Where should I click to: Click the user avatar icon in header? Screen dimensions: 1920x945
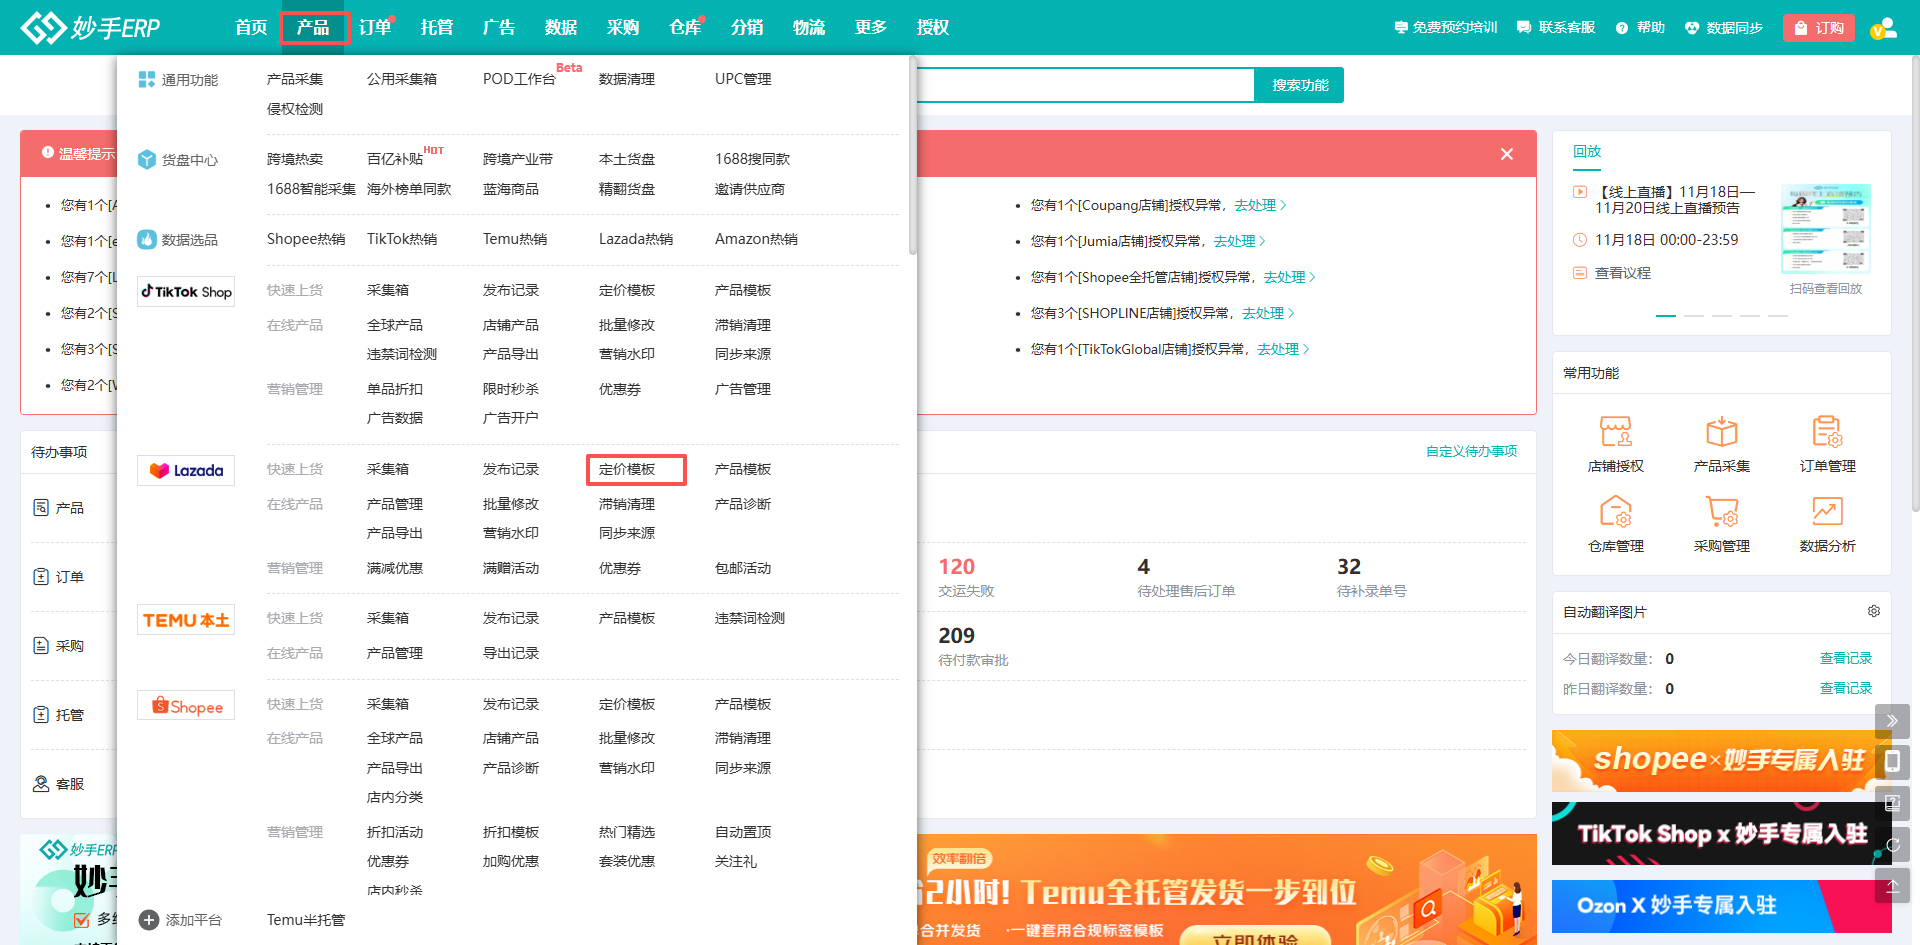click(x=1884, y=28)
